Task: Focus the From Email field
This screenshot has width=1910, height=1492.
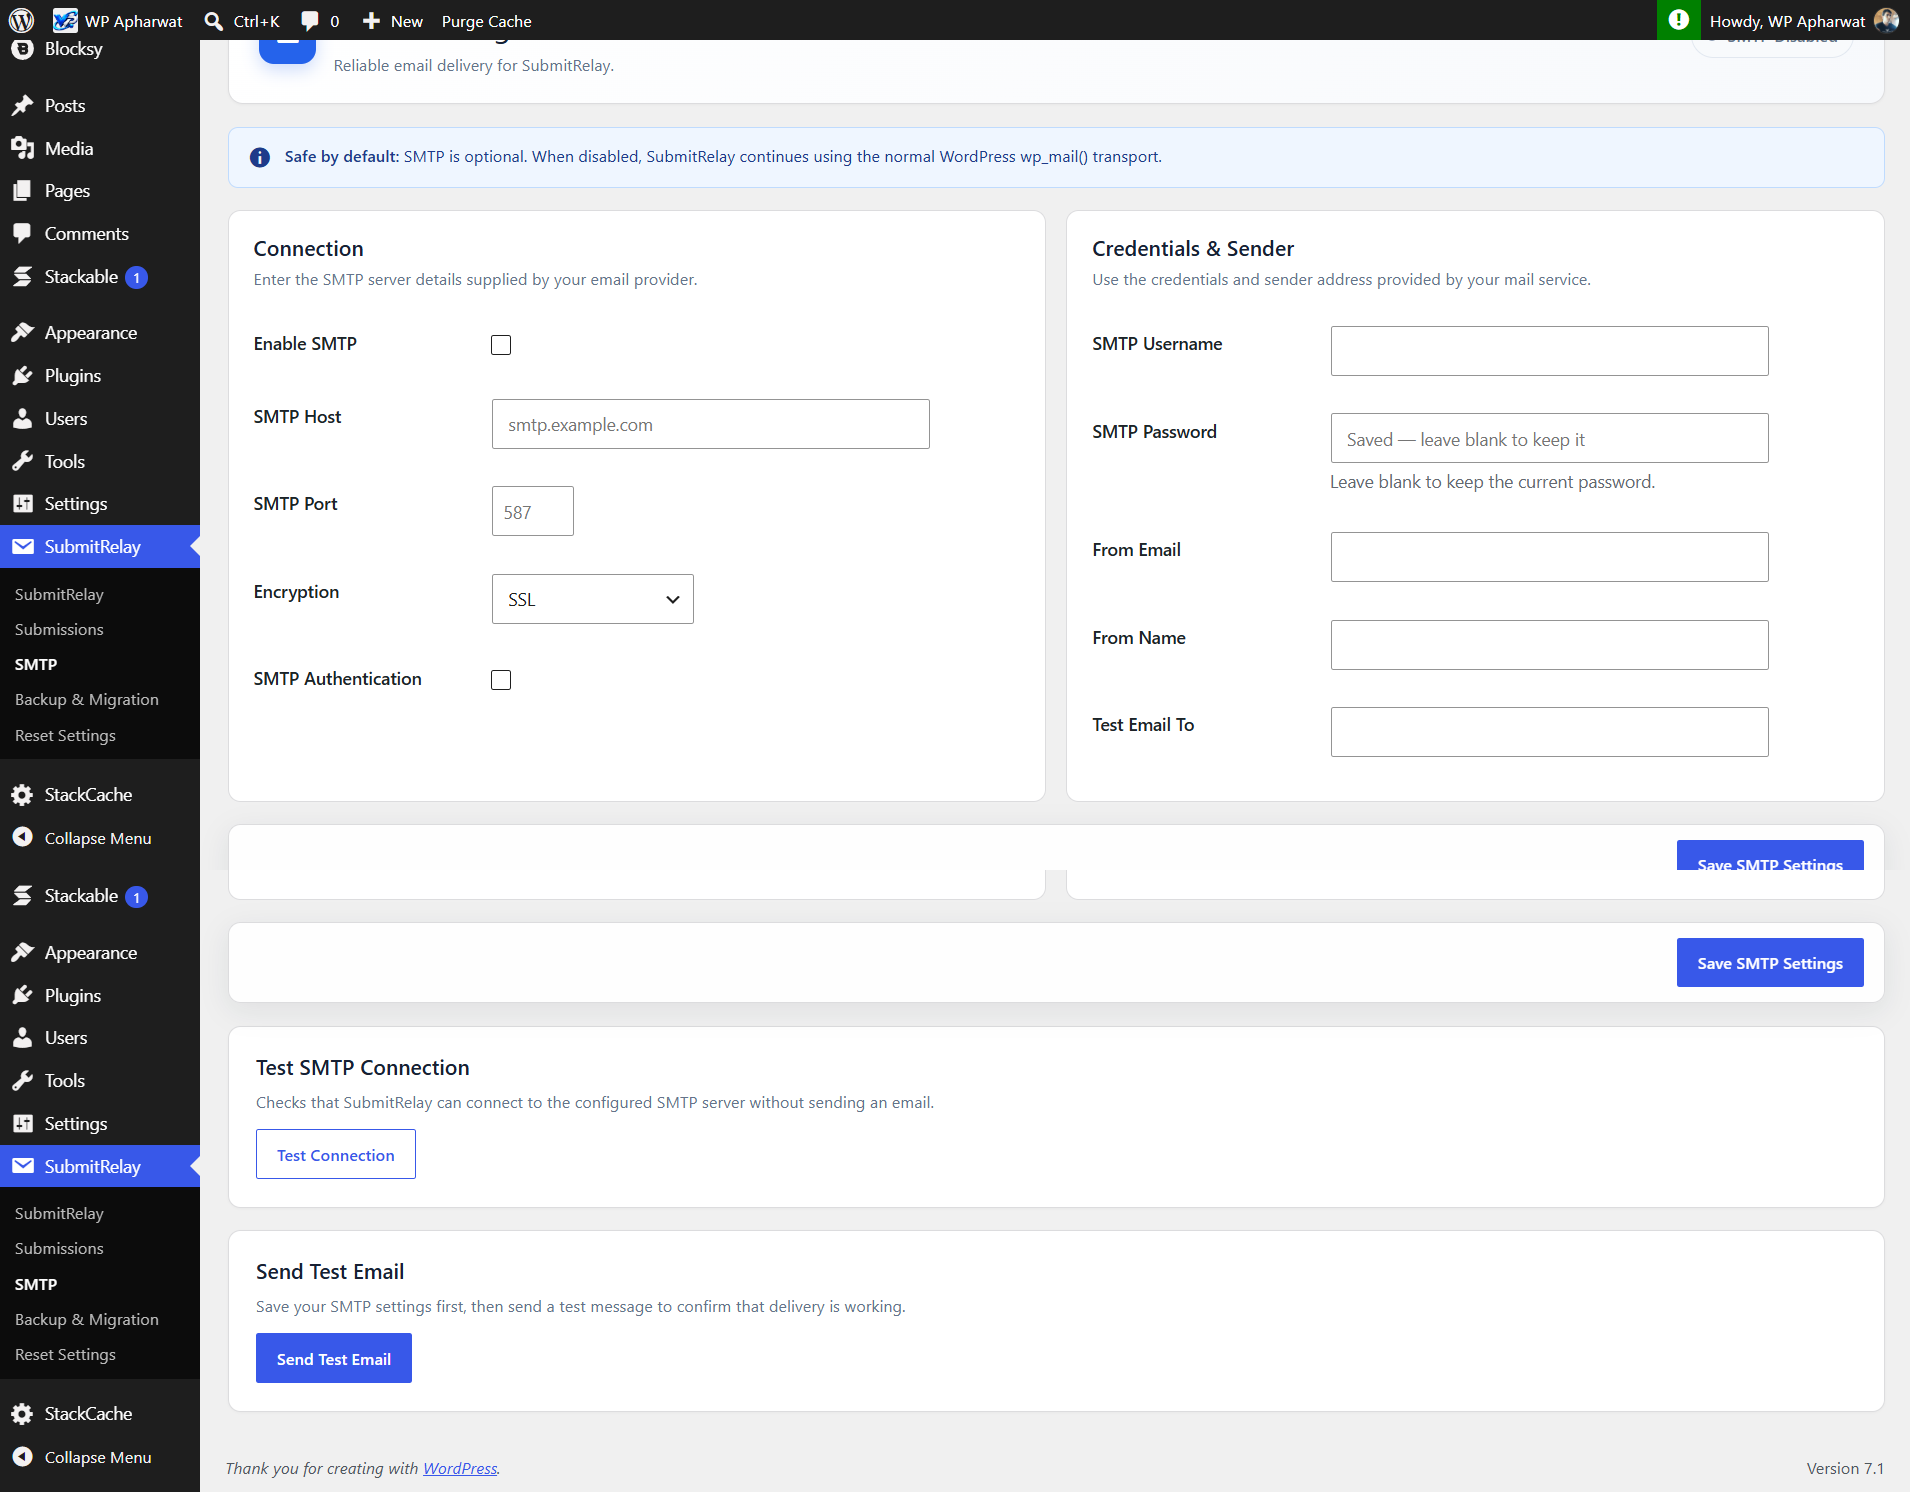Action: click(1549, 557)
